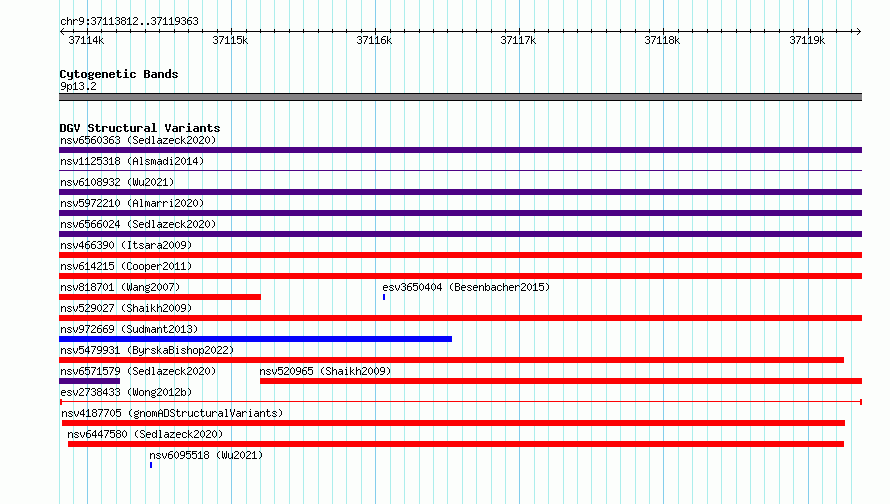Open the nsv818701 (Wang2007) label
The image size is (890, 504).
pyautogui.click(x=120, y=287)
